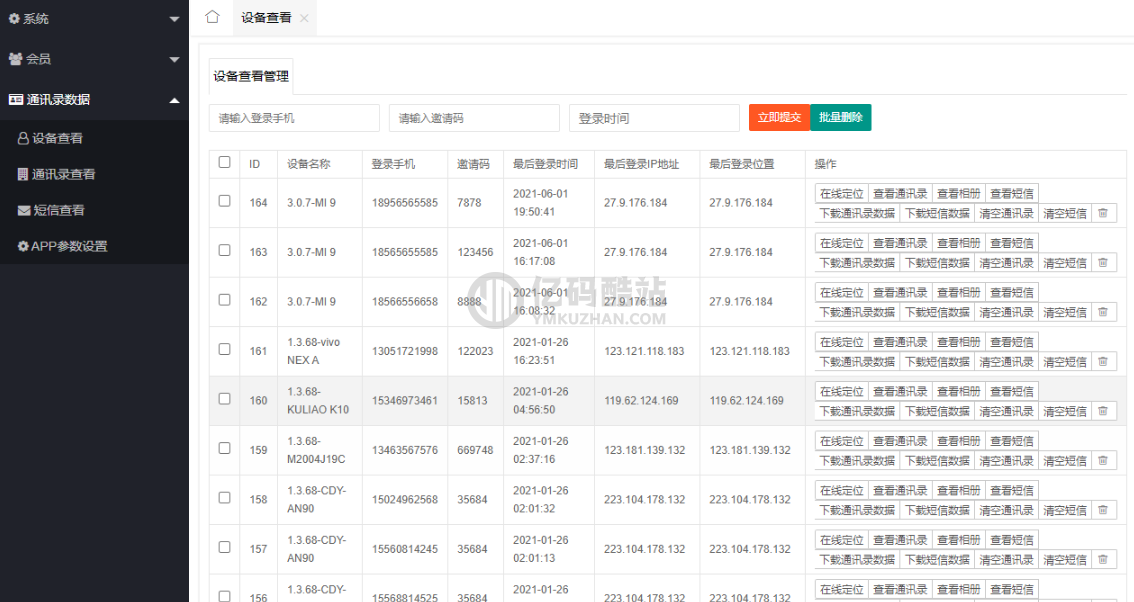This screenshot has width=1134, height=602.
Task: Delete device row 158 trash icon
Action: tap(1103, 510)
